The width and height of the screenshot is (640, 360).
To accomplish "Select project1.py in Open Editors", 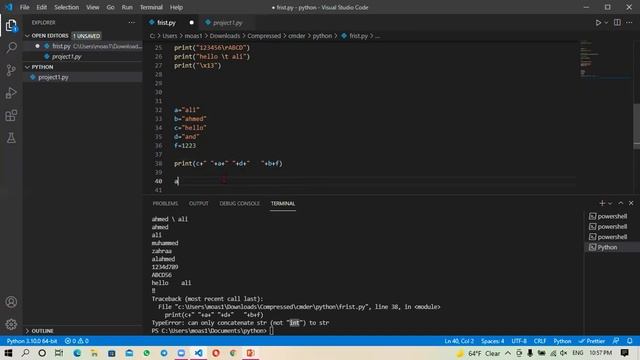I will [83, 56].
